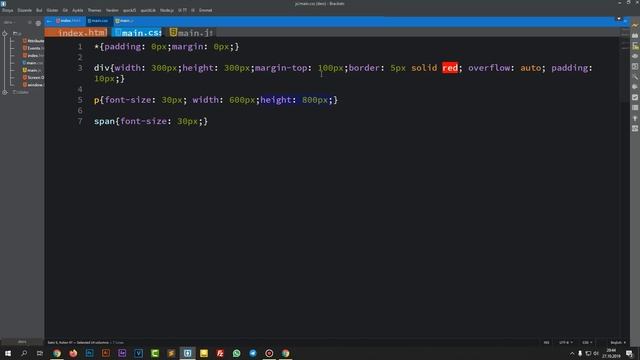Click the red color value in border rule

coord(450,68)
